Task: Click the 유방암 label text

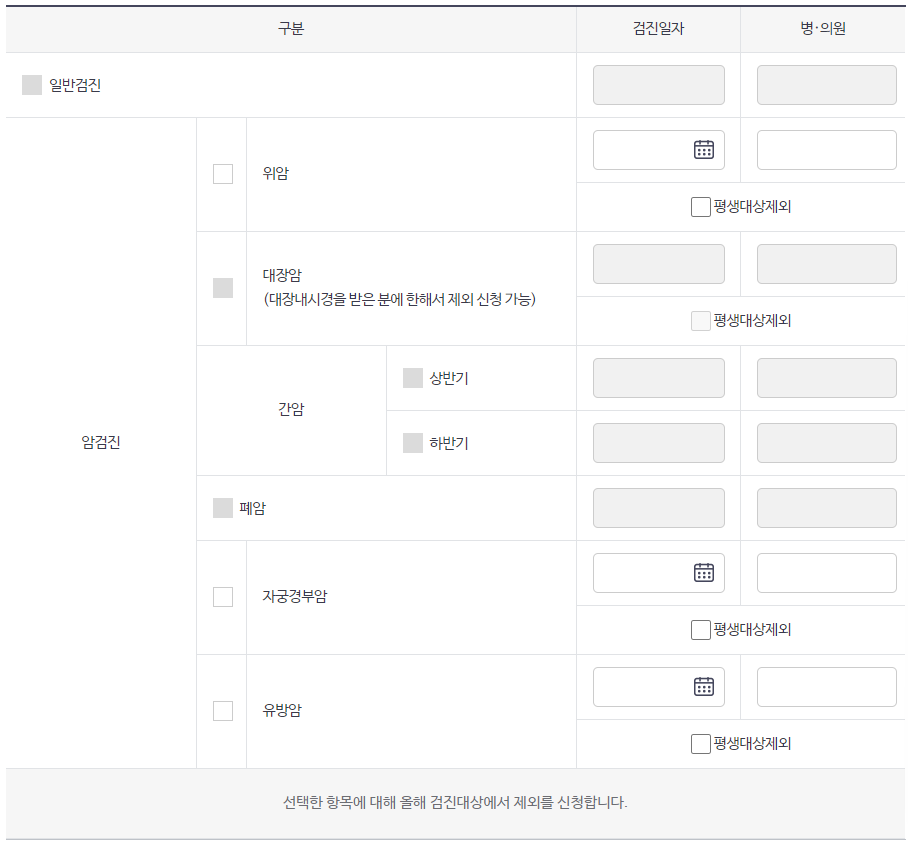Action: (x=282, y=710)
